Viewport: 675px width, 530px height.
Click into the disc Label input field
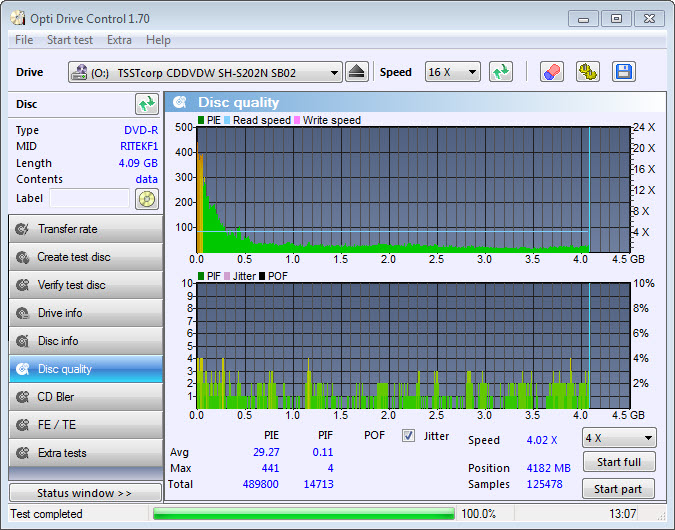tap(90, 198)
